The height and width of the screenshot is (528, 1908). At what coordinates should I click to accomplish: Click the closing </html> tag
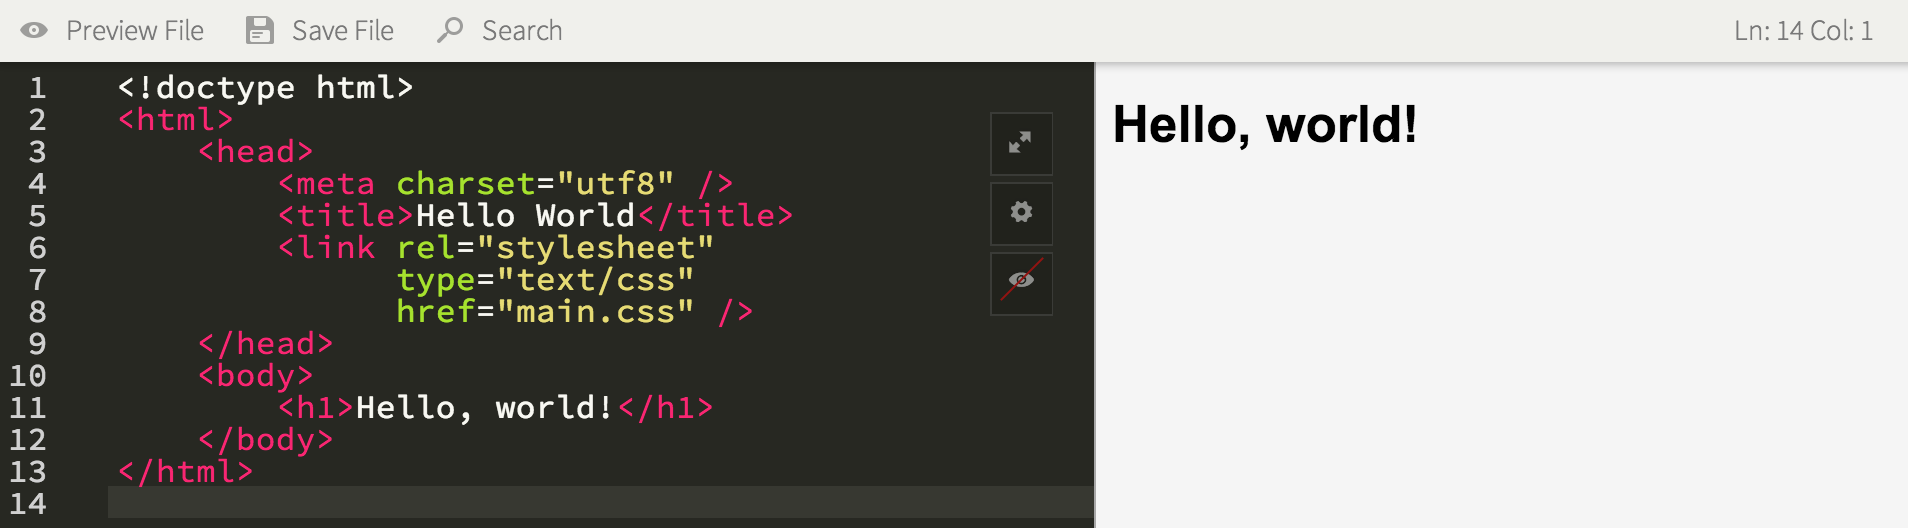185,472
